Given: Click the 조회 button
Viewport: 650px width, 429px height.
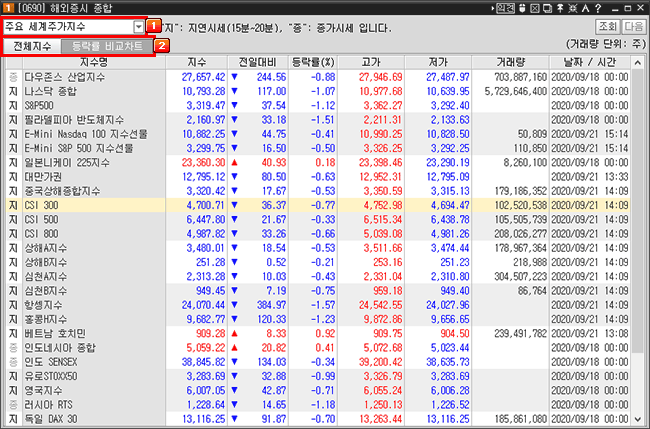Looking at the screenshot, I should click(608, 27).
